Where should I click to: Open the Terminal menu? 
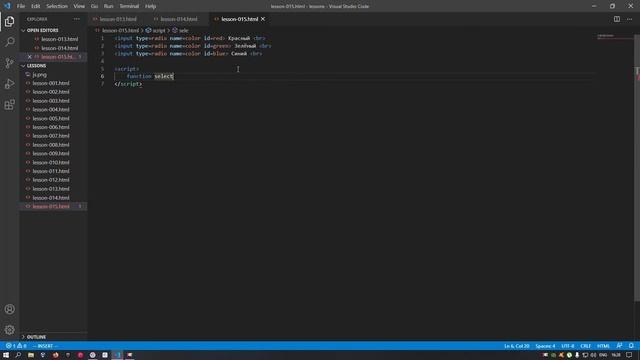pyautogui.click(x=129, y=6)
